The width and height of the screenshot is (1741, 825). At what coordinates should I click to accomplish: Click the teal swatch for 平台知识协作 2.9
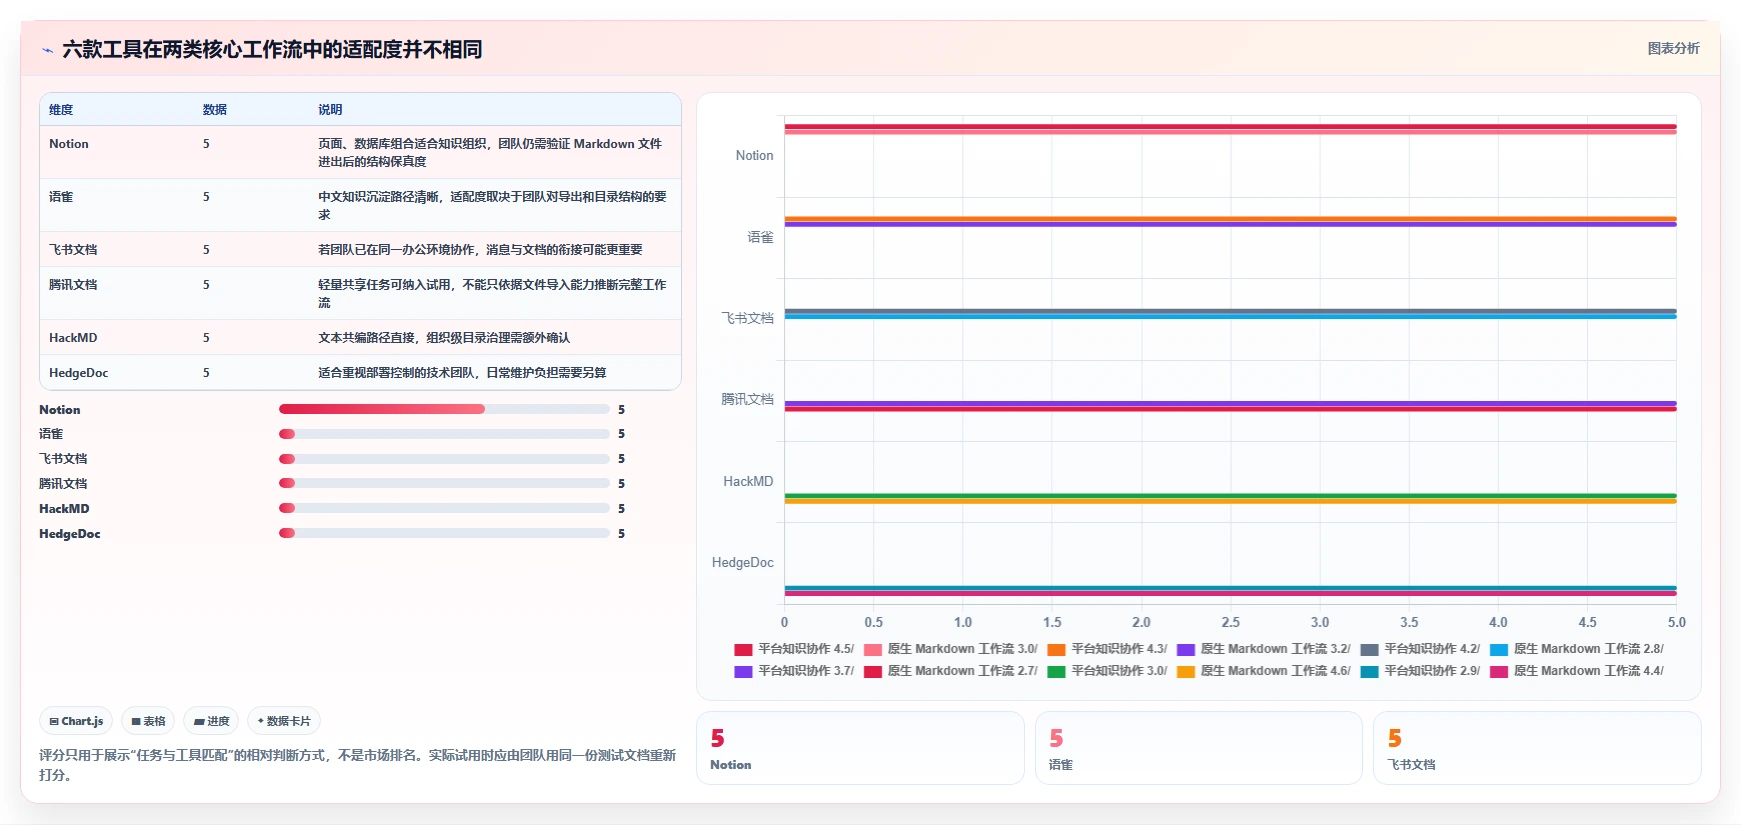pos(1369,671)
